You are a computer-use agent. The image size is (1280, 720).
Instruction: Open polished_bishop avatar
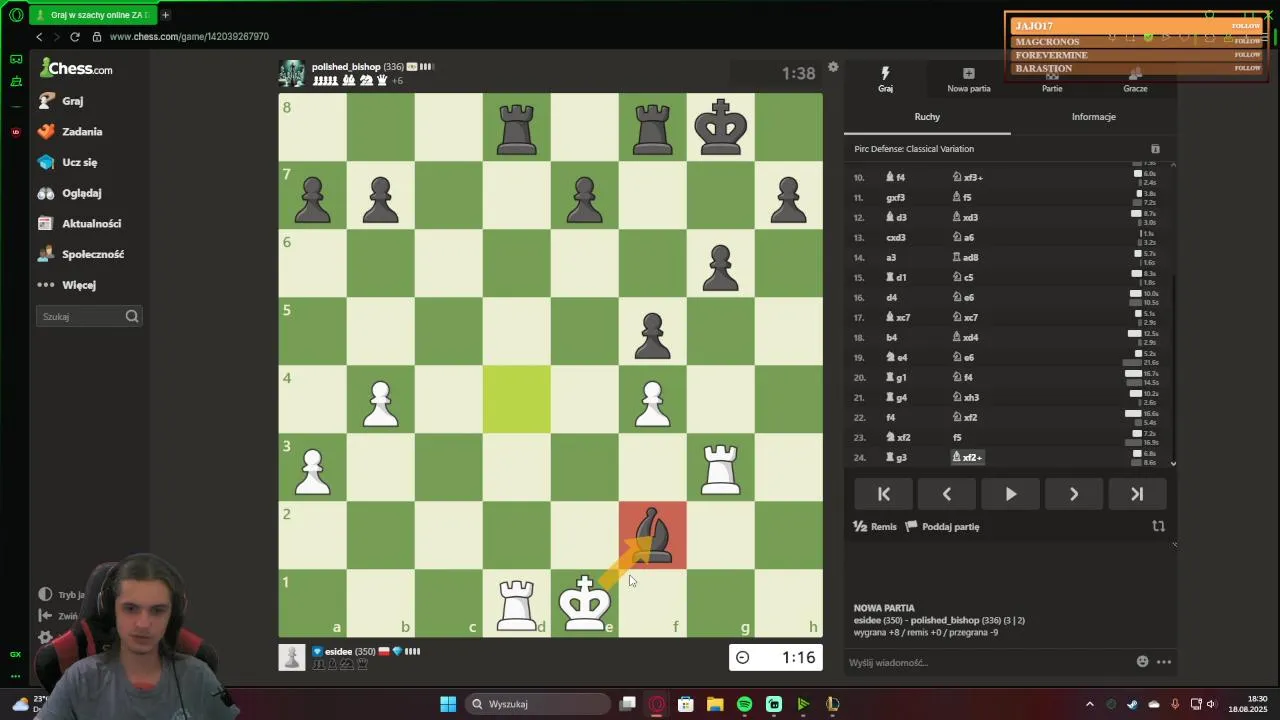[x=291, y=73]
